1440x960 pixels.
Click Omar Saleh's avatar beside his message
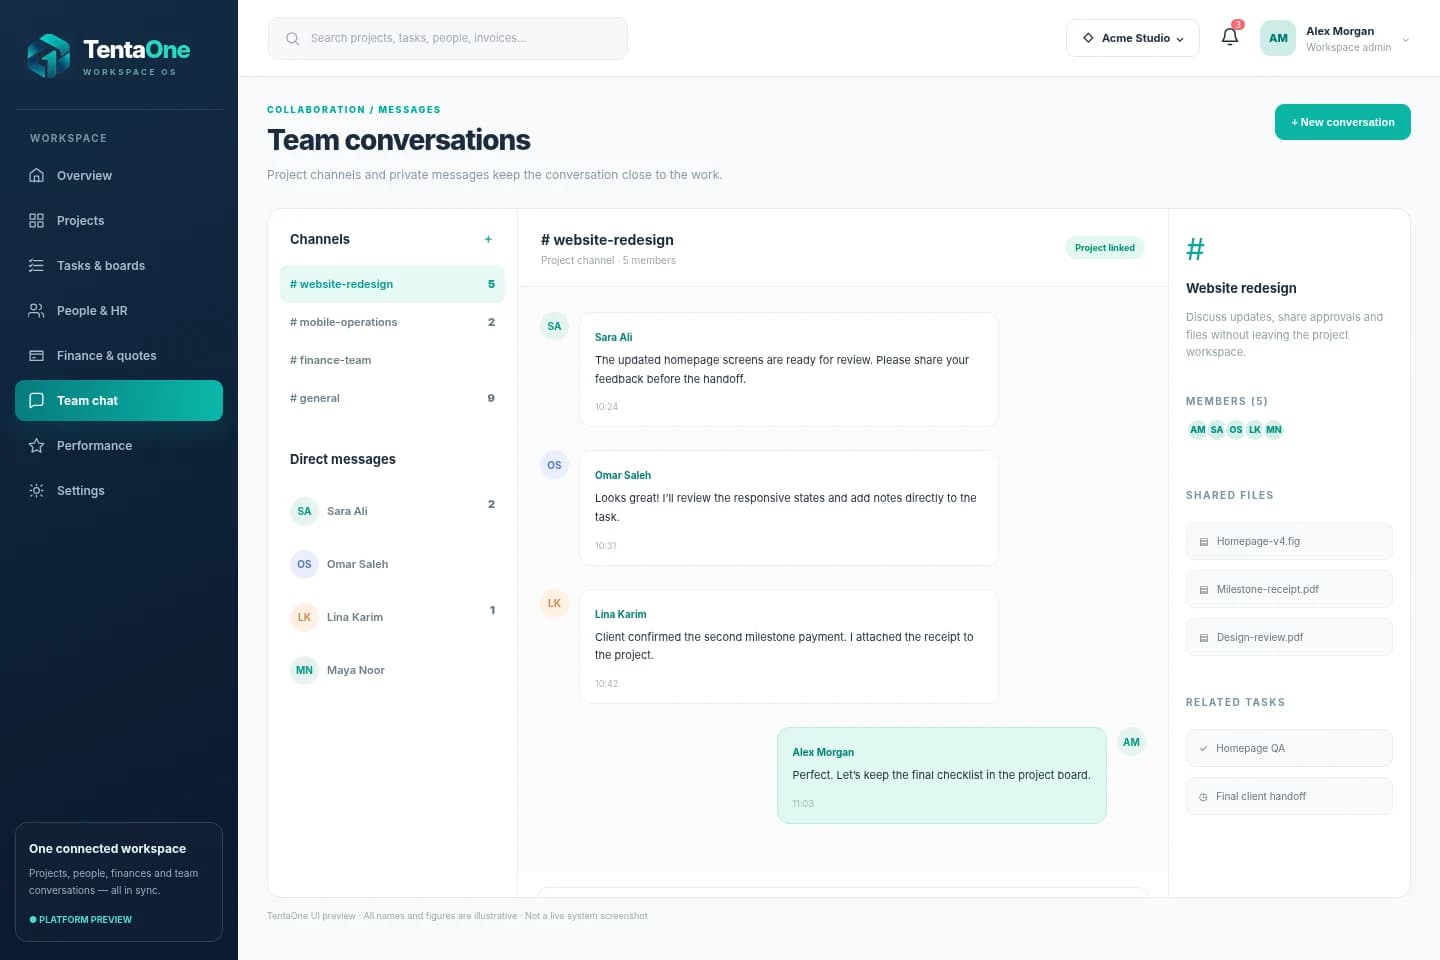coord(554,465)
